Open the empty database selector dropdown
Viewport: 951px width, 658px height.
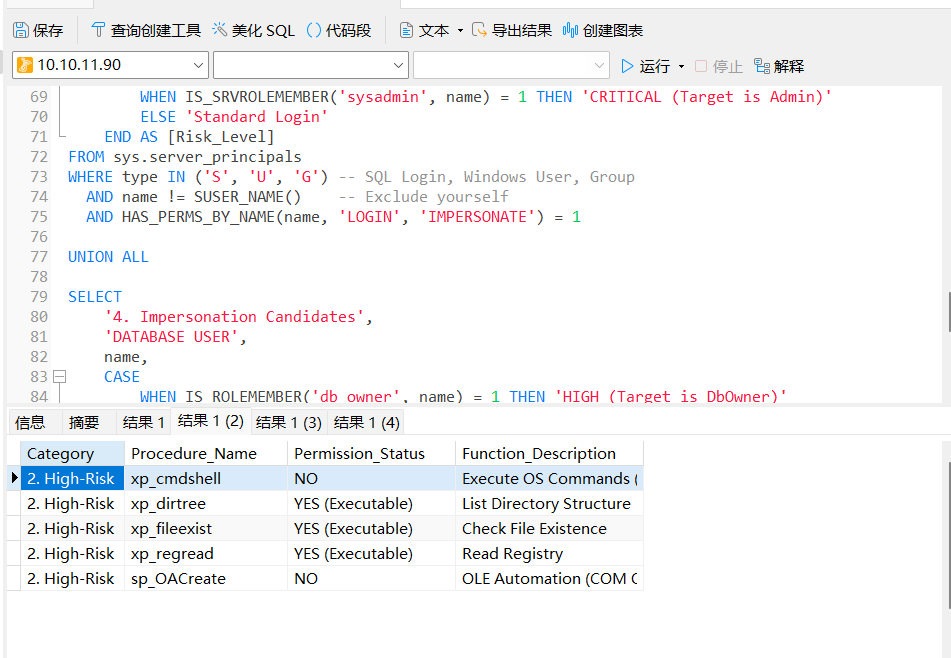coord(398,66)
